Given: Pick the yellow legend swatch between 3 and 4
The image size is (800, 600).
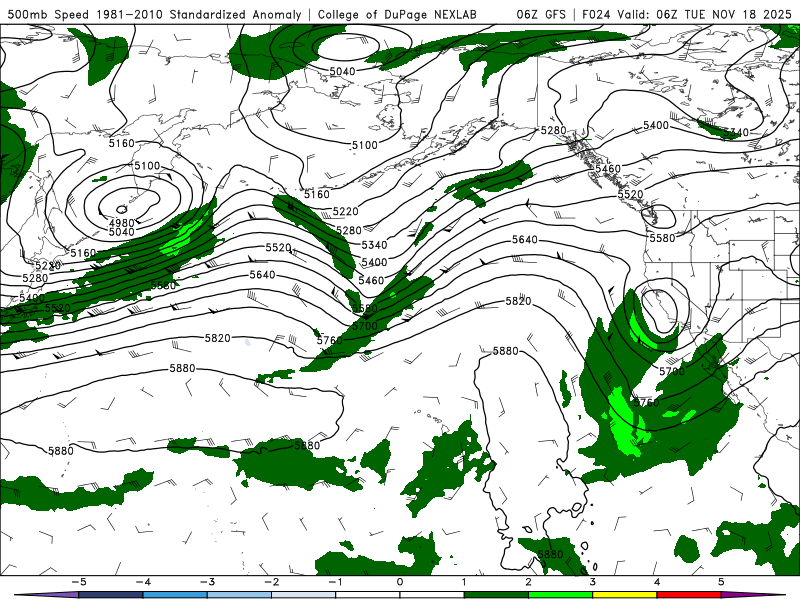Looking at the screenshot, I should (625, 595).
